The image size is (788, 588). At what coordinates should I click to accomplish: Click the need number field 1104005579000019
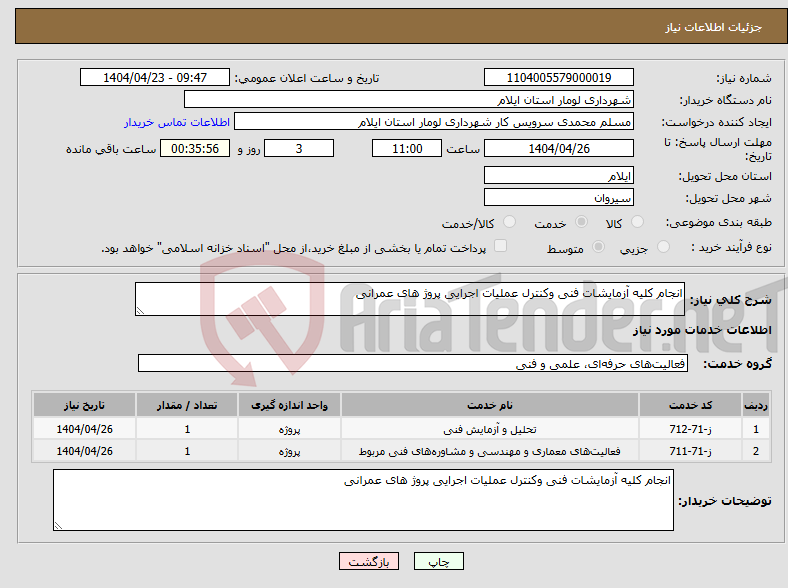click(x=558, y=77)
